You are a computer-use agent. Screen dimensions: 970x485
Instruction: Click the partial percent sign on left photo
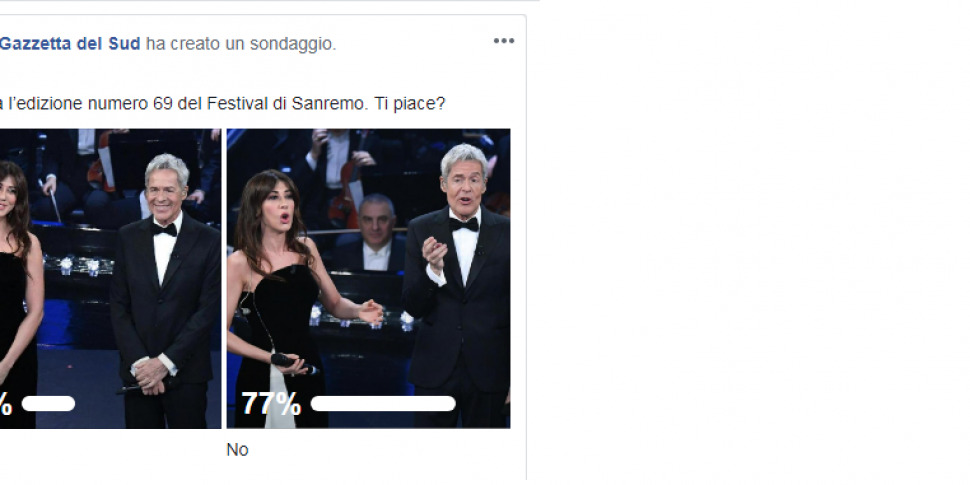5,404
